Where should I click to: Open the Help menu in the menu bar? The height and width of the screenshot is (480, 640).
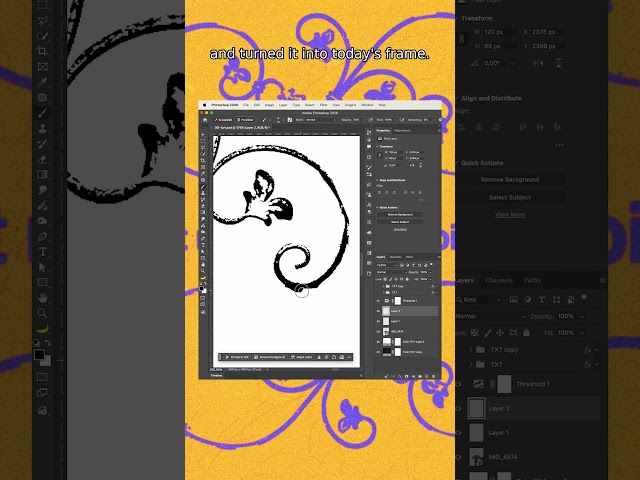382,105
